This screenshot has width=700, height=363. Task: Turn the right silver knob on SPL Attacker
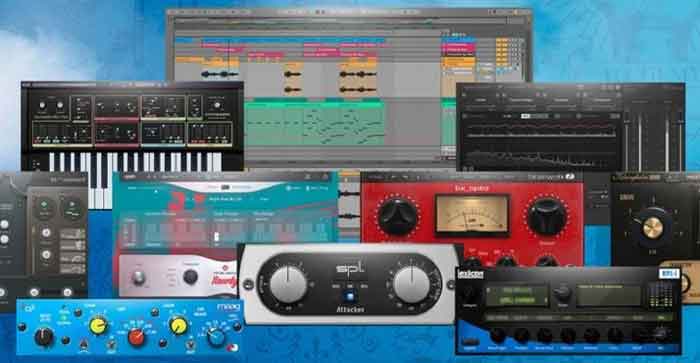click(411, 284)
